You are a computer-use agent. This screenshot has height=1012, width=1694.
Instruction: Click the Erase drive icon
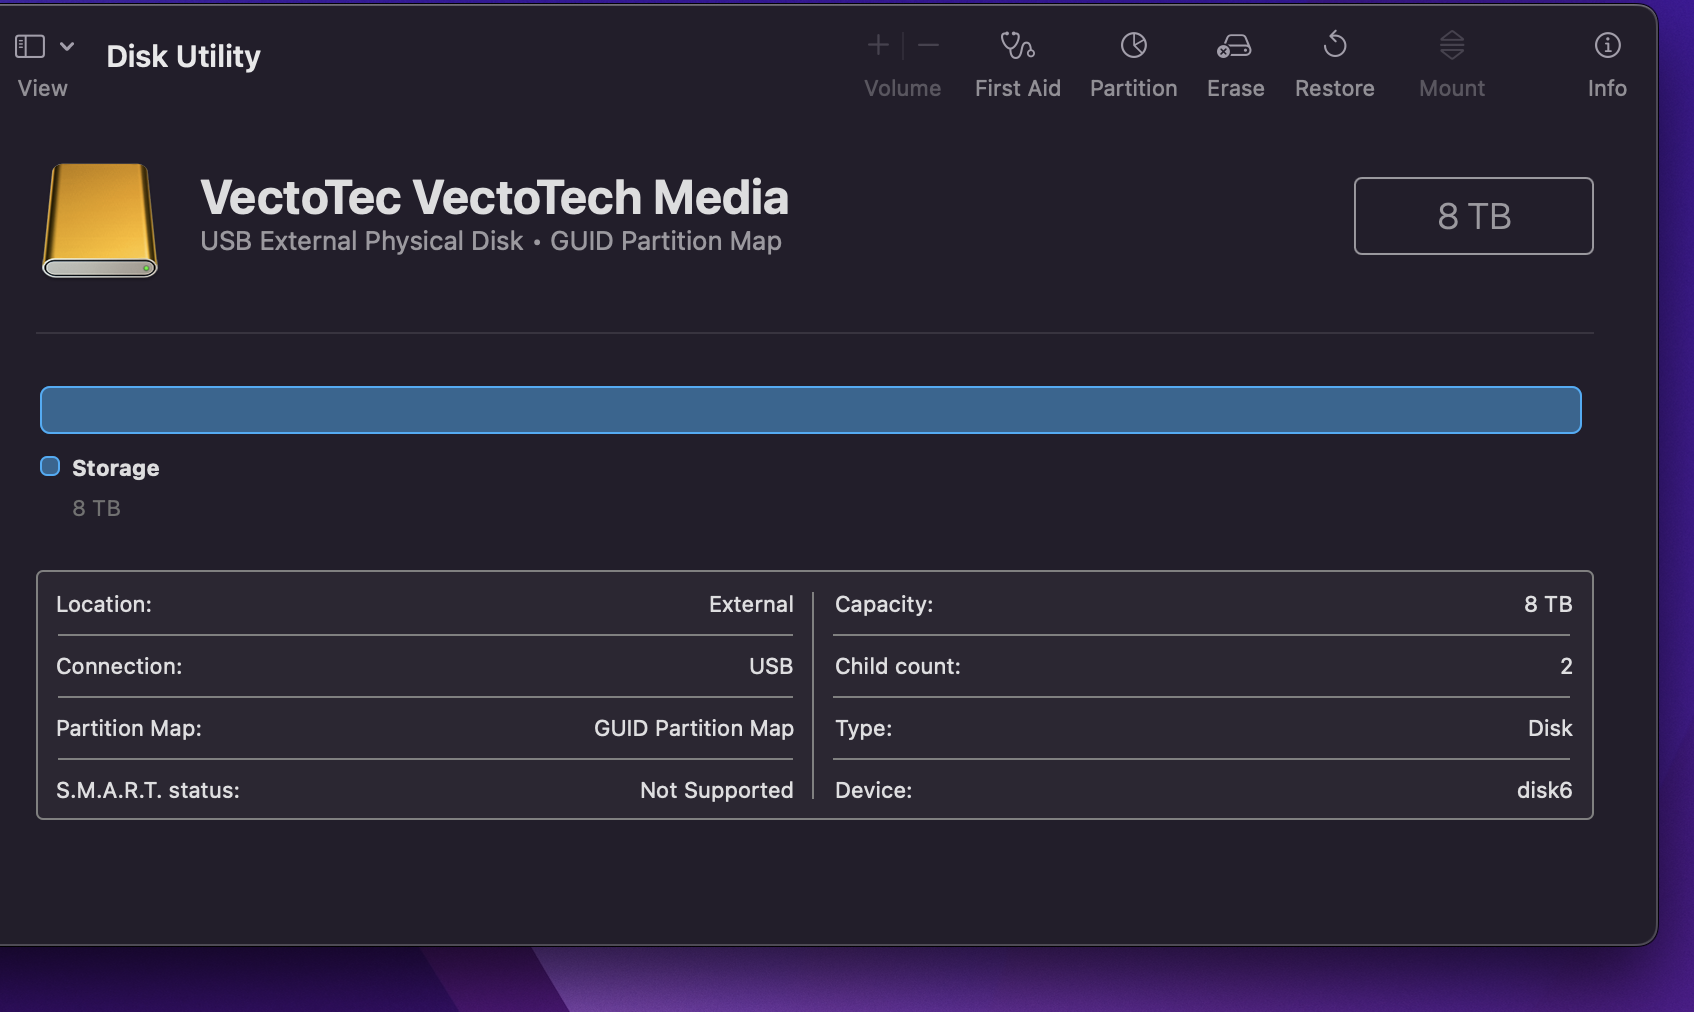[x=1234, y=45]
